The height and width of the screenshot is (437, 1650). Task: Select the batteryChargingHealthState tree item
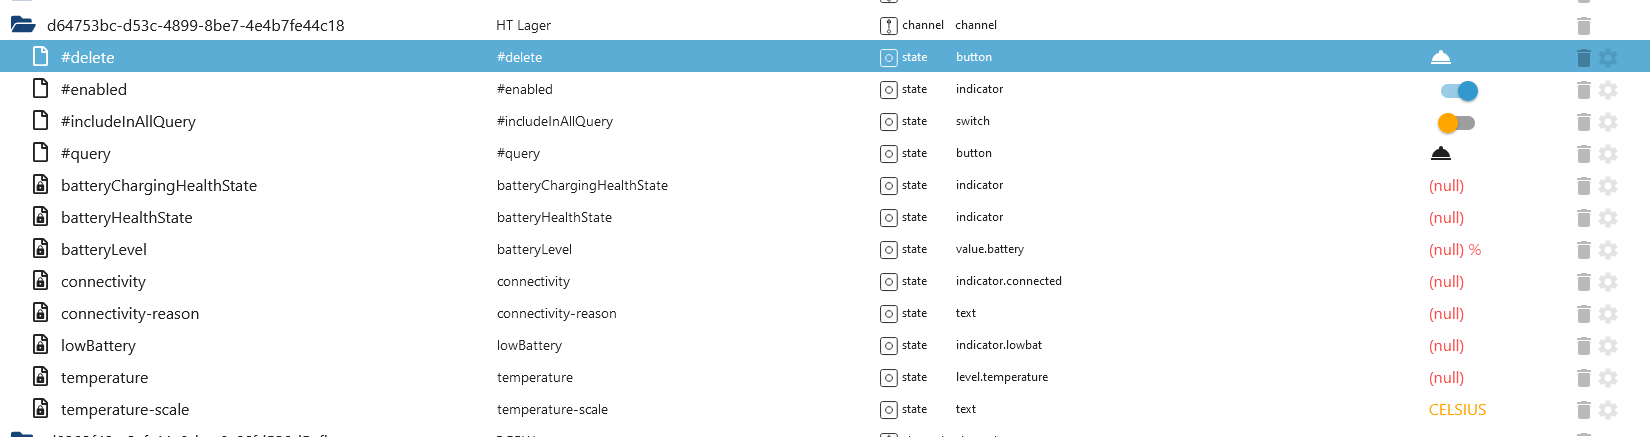pos(158,186)
